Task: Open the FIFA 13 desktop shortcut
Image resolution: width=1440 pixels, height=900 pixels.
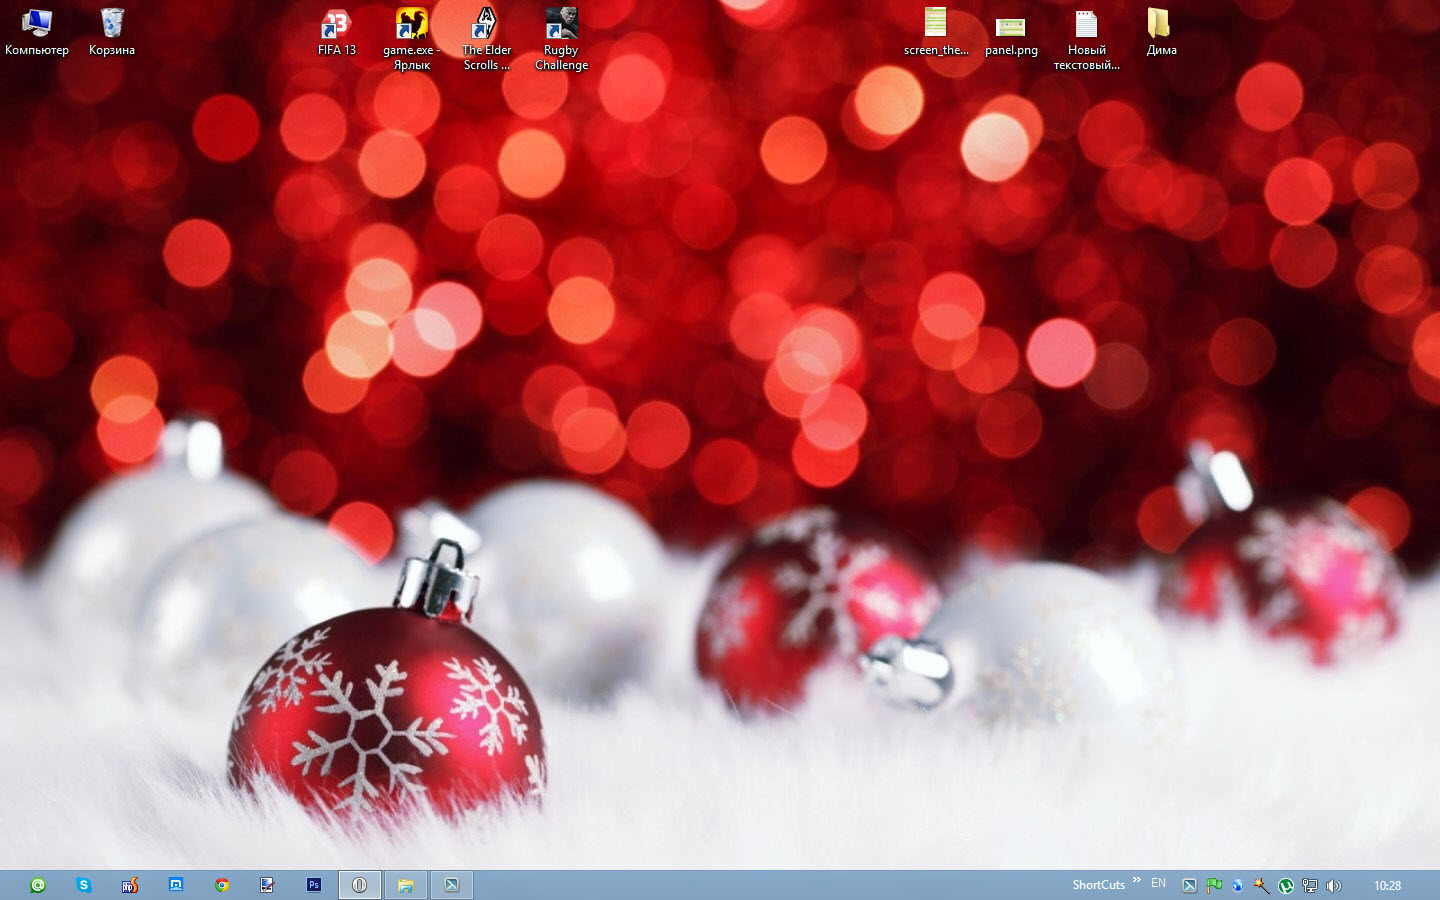Action: 336,25
